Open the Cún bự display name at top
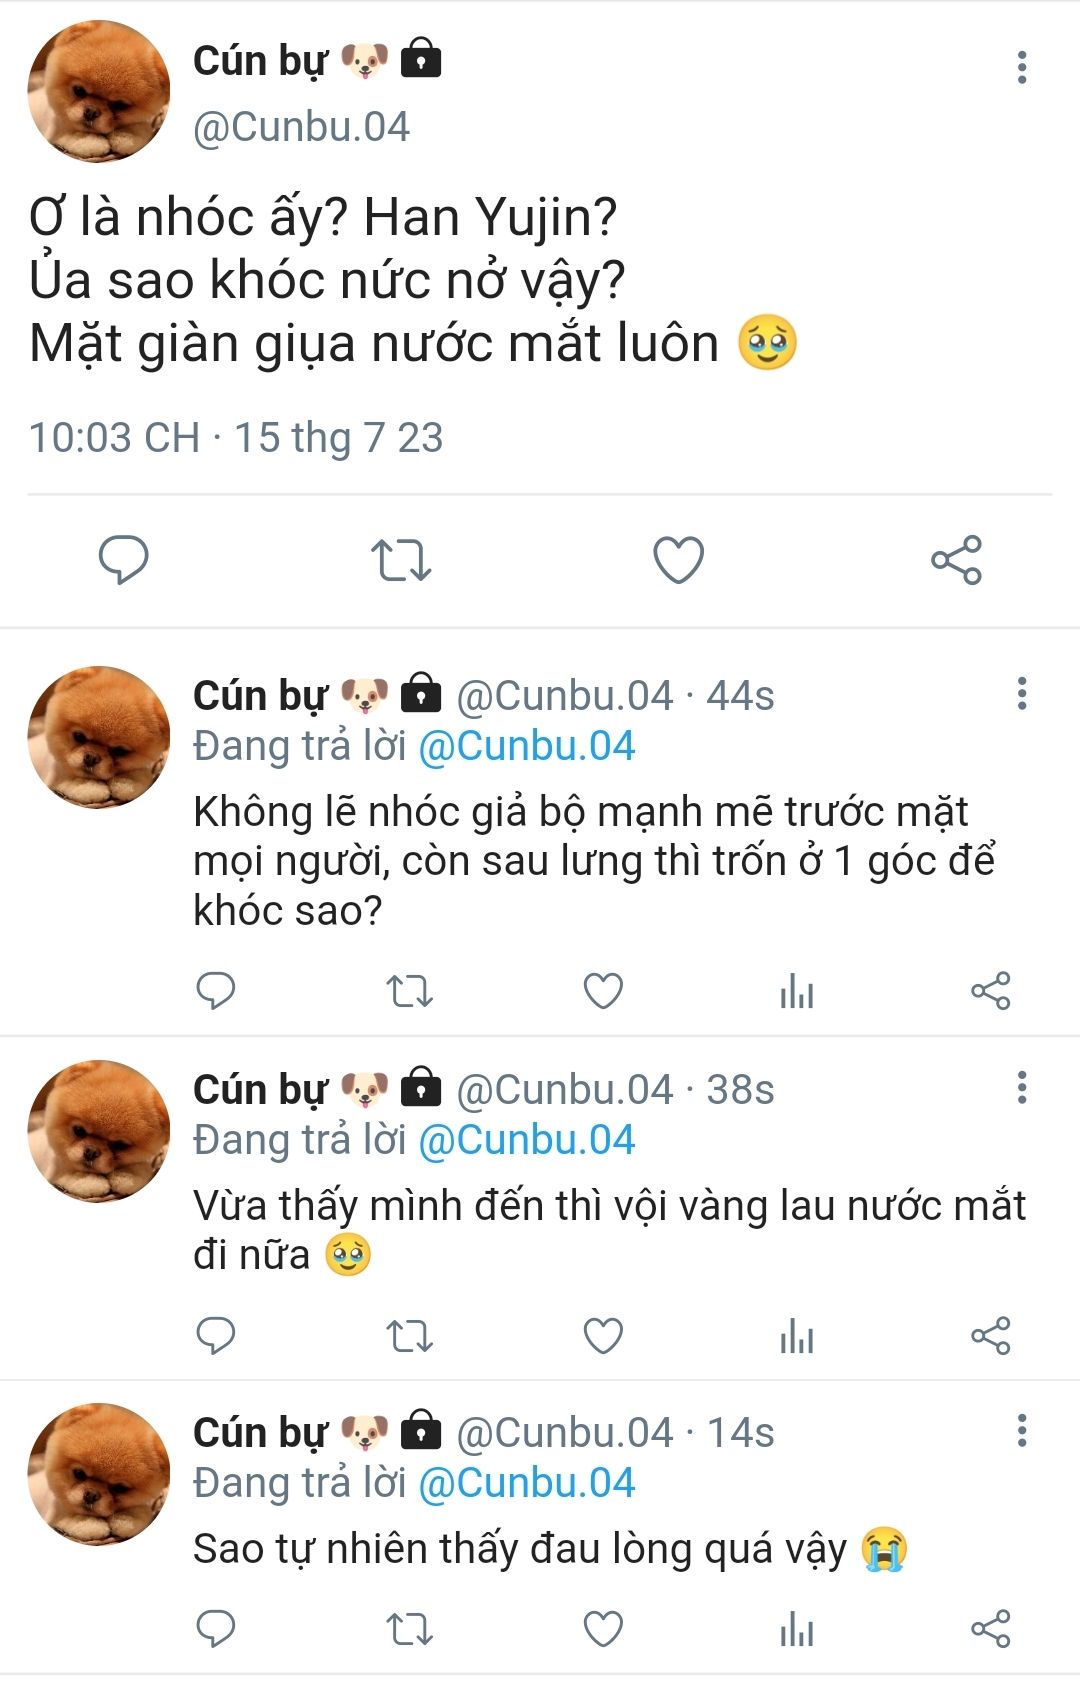This screenshot has height=1682, width=1080. click(x=260, y=61)
